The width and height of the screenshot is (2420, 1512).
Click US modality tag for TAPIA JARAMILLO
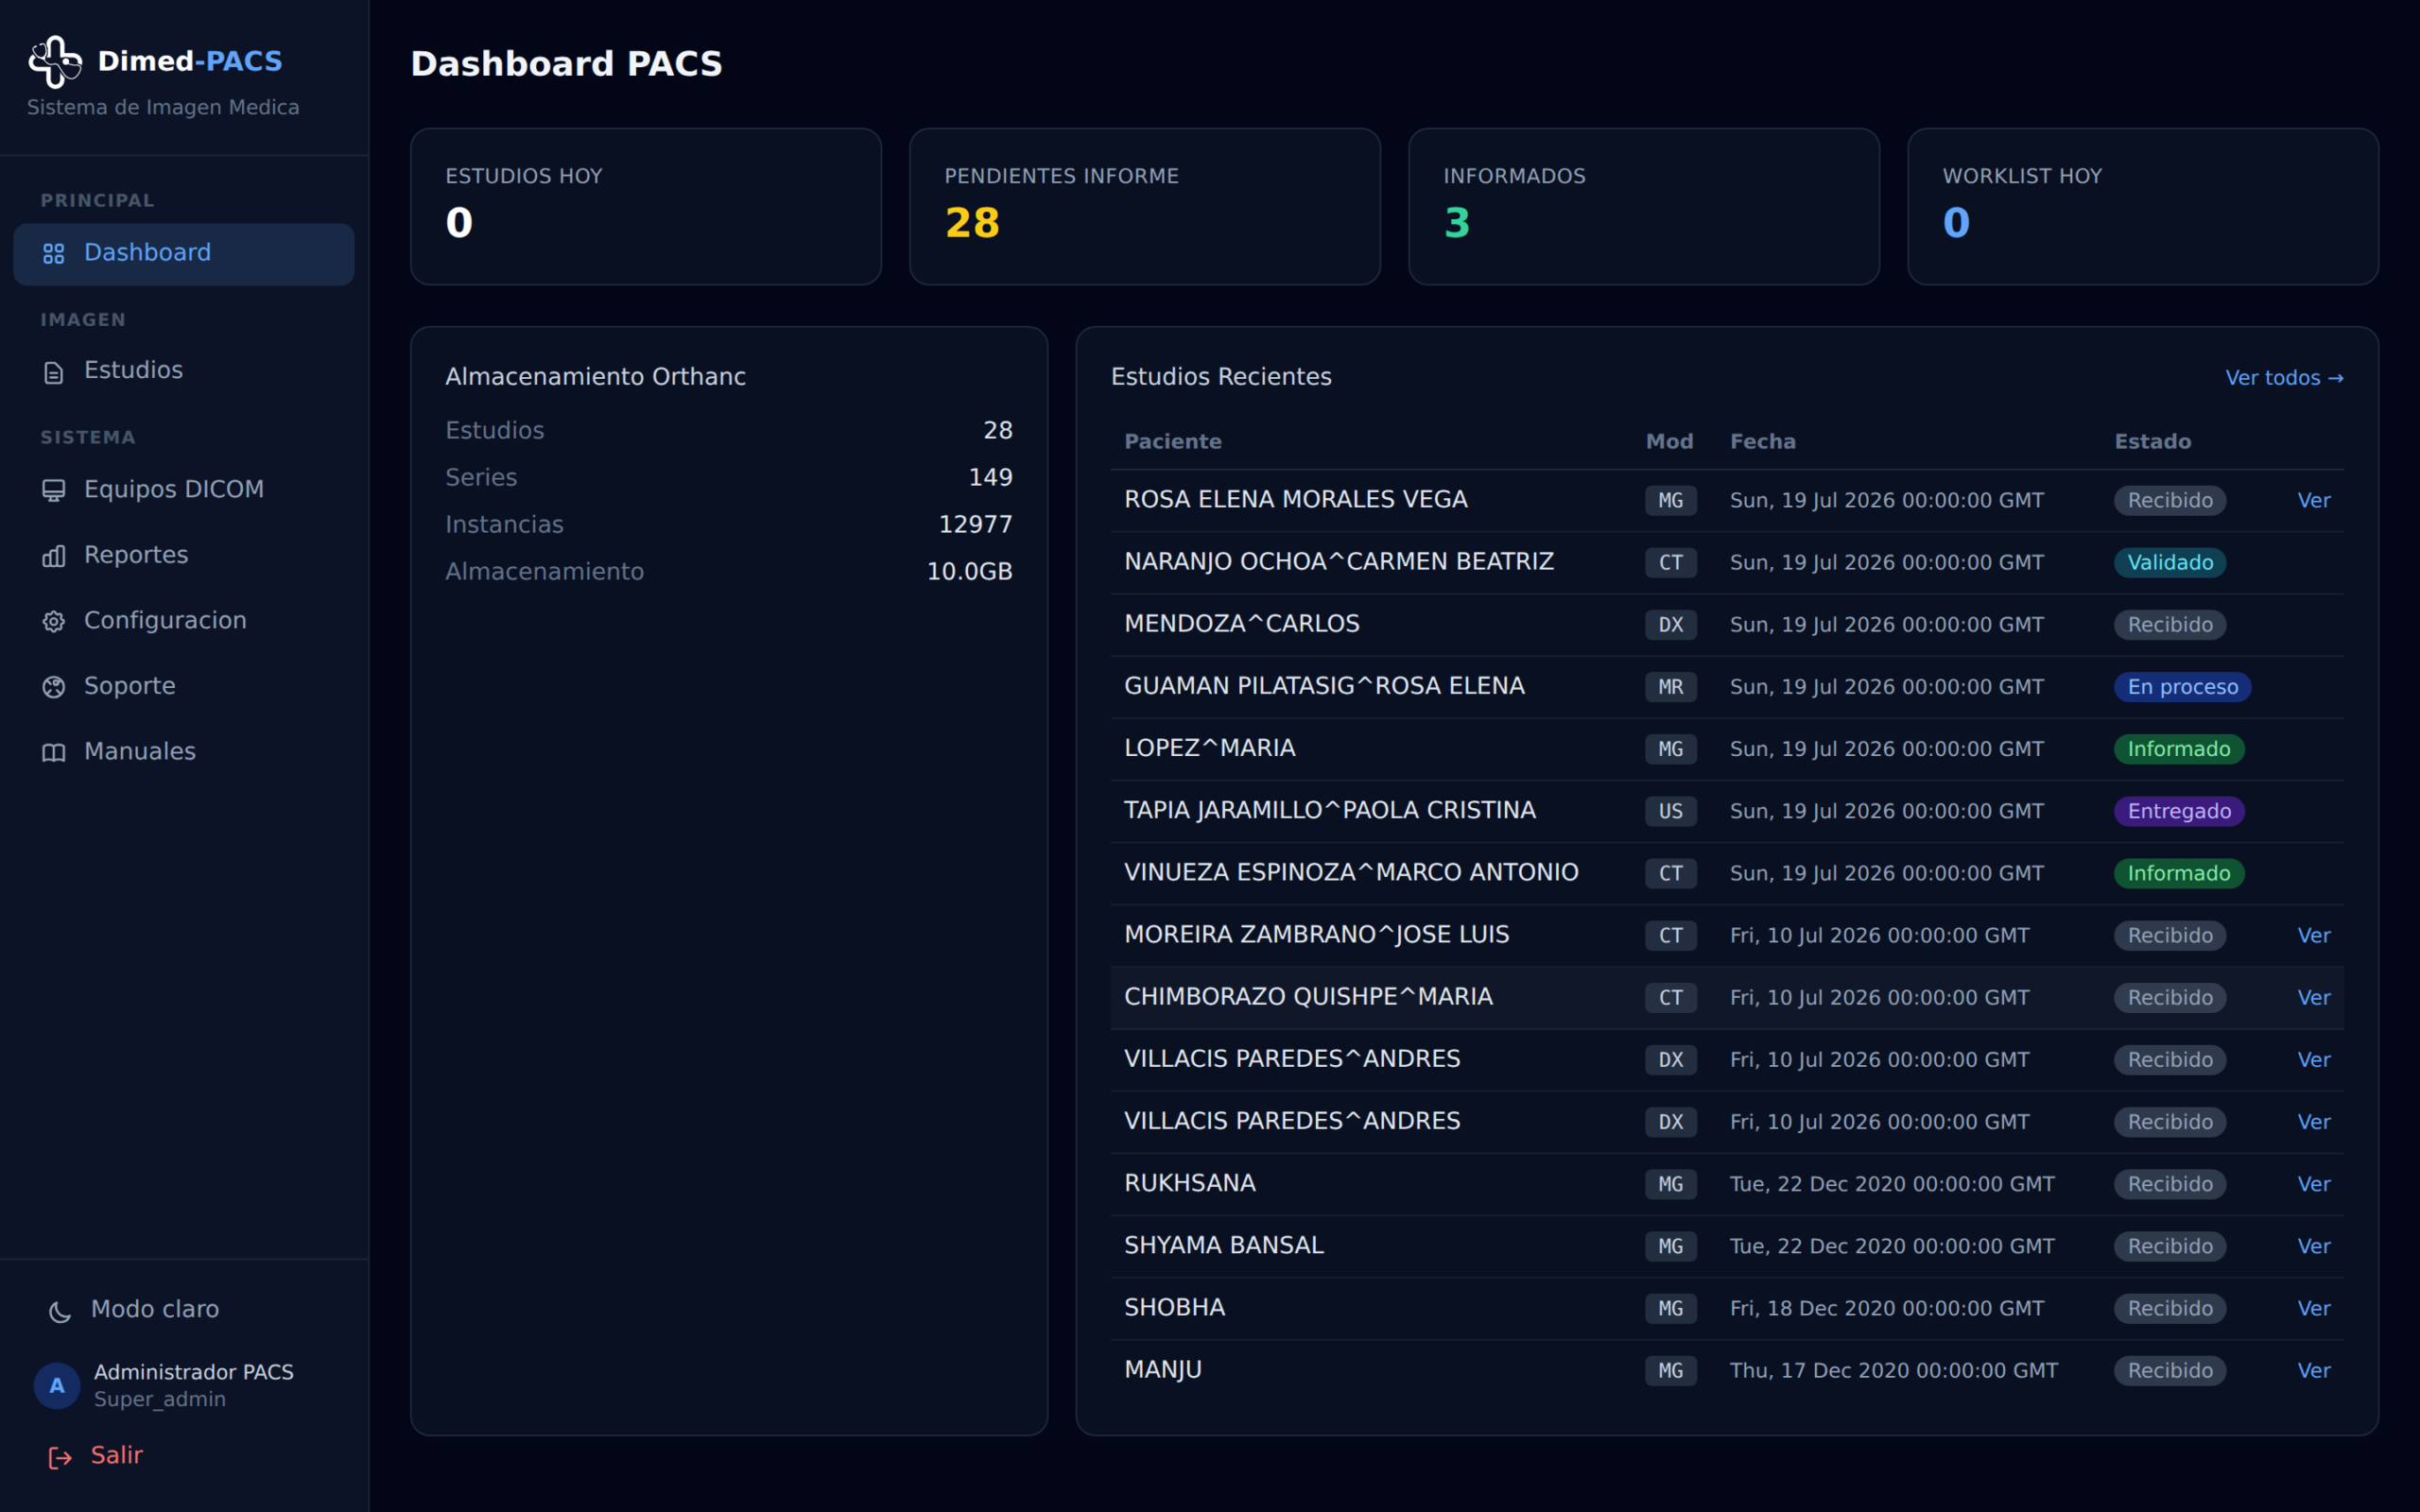point(1671,811)
